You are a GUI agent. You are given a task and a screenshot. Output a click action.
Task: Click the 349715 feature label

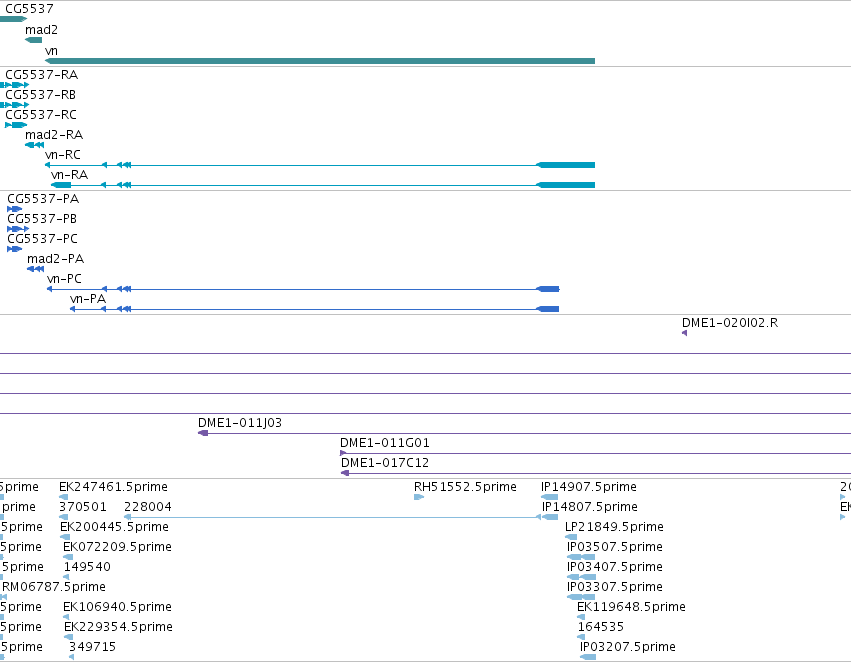(92, 647)
